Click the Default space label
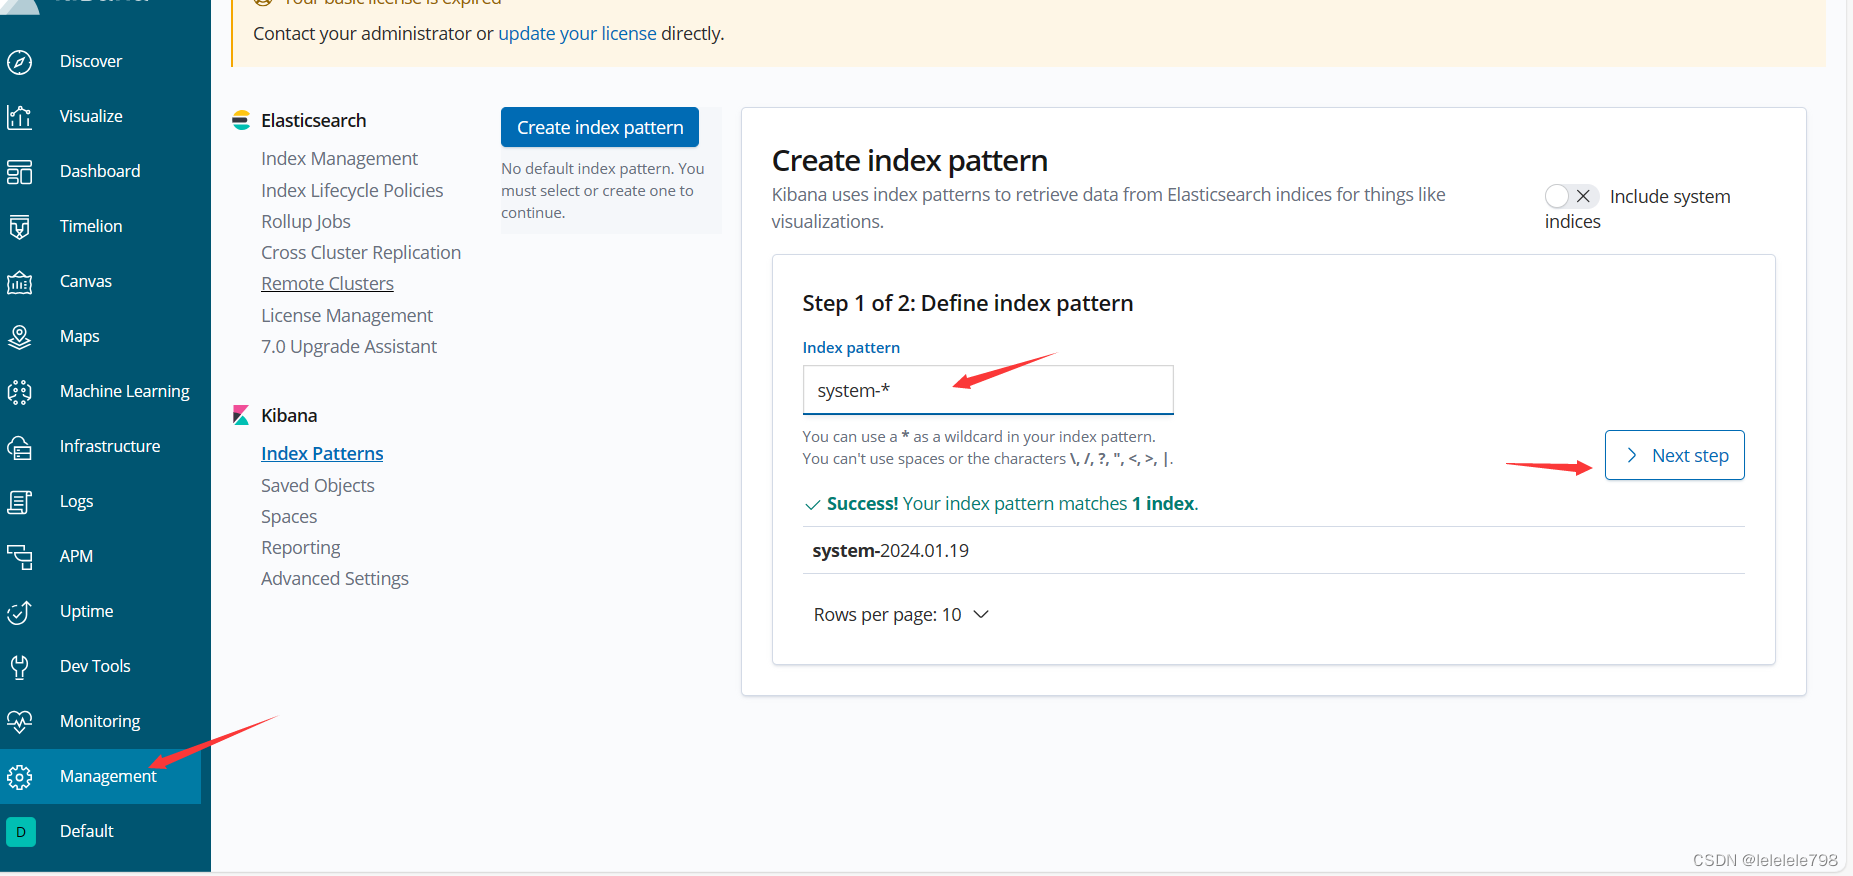 click(87, 831)
